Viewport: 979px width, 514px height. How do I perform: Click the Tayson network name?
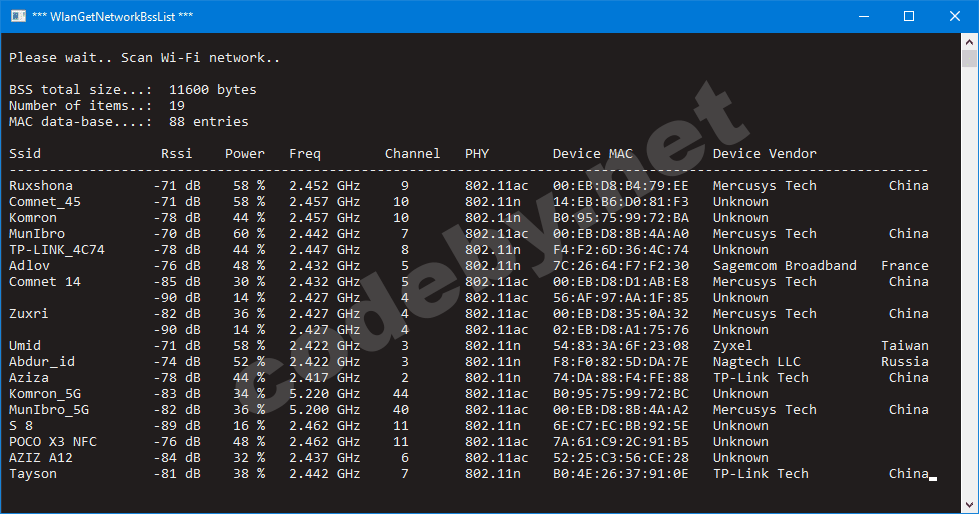(33, 474)
